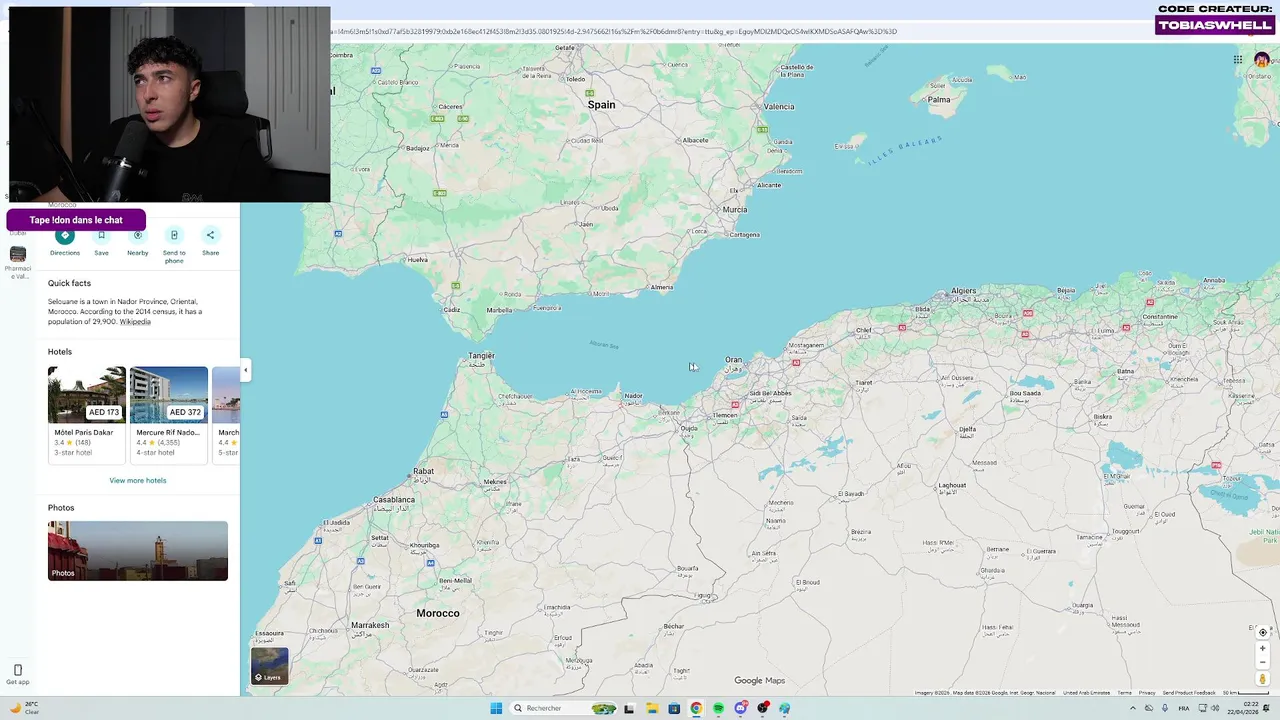Show your location on map

click(x=1262, y=632)
